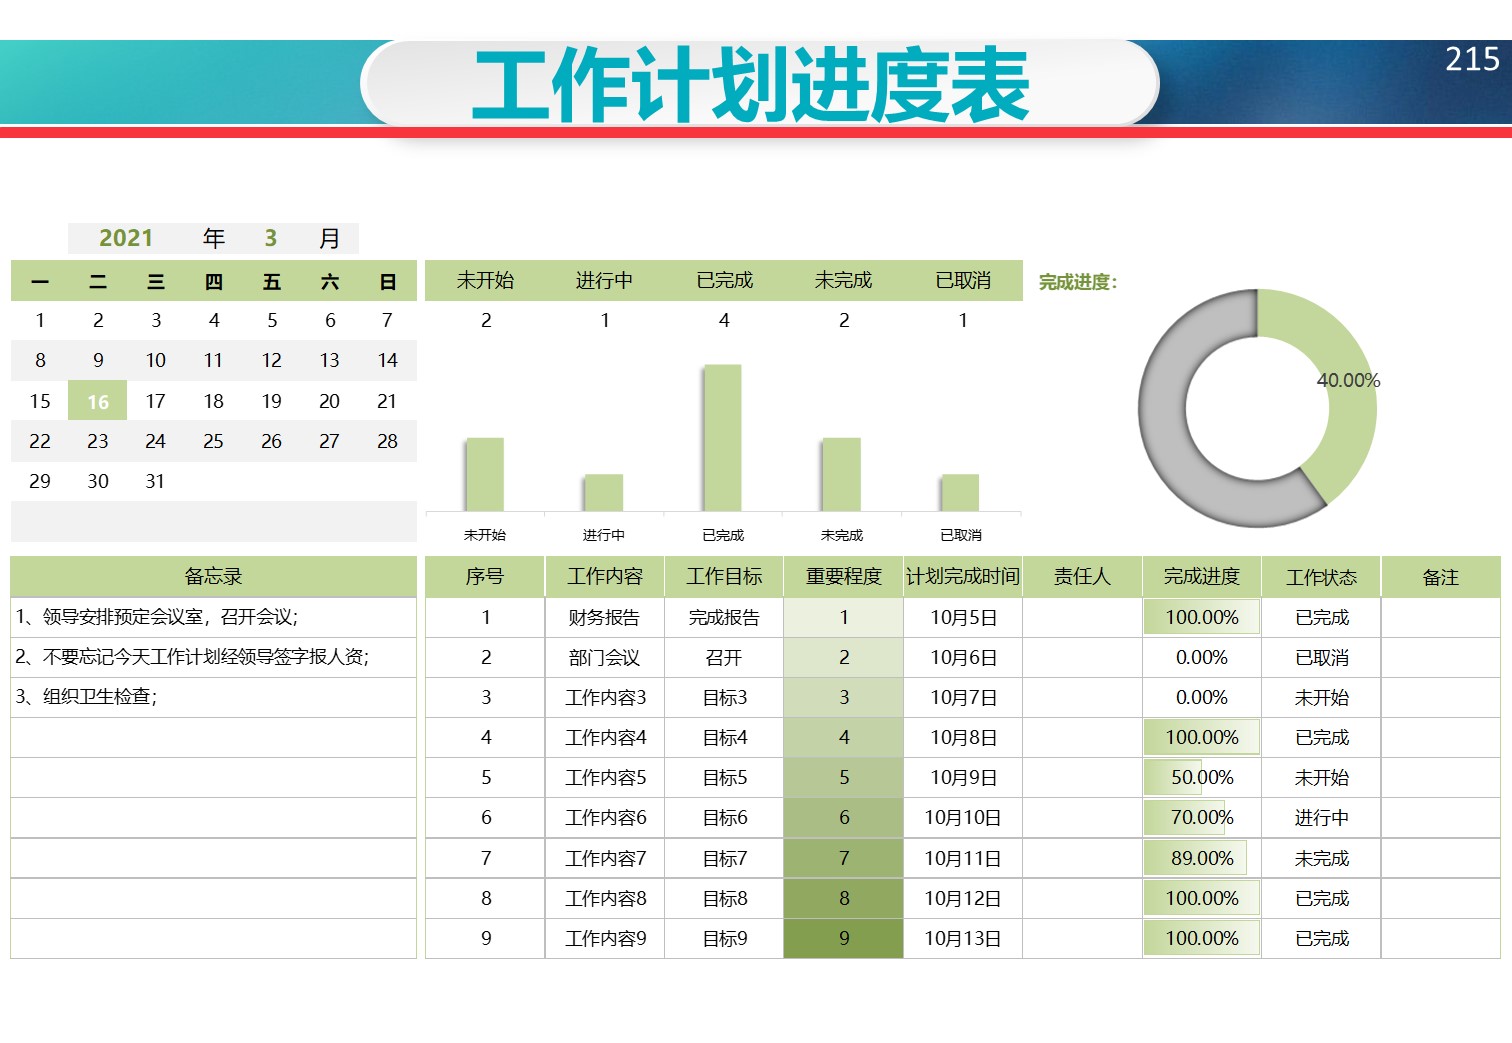Click the 未完成 status summary header

843,281
